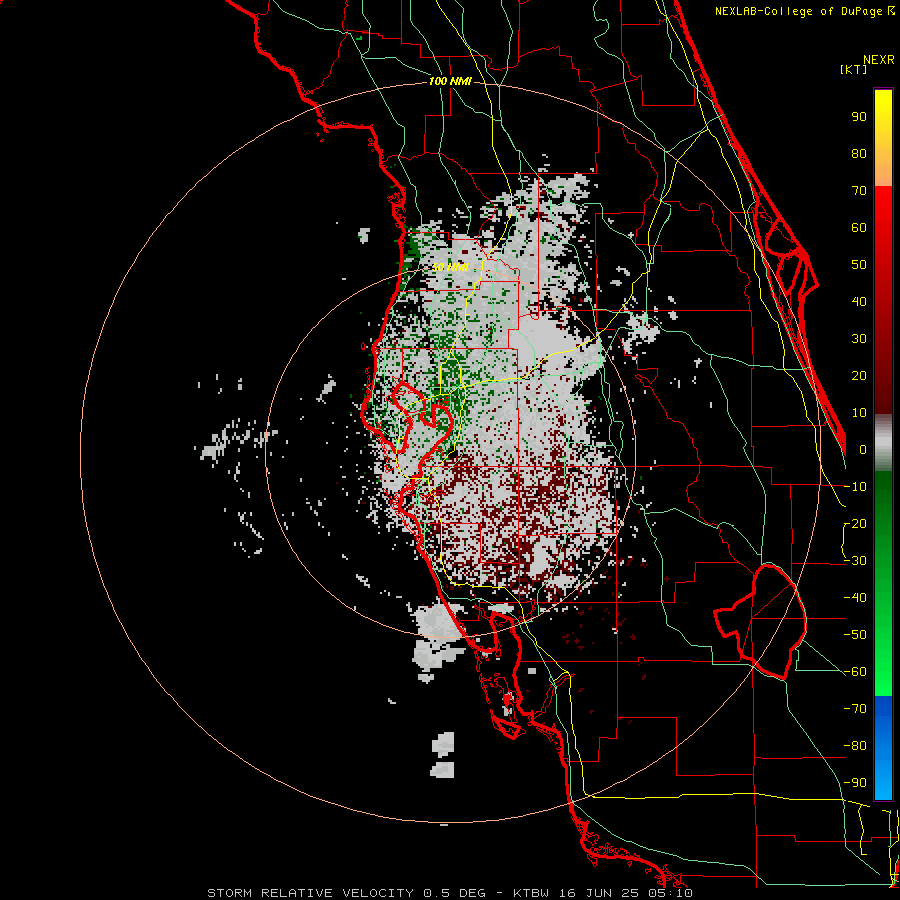This screenshot has width=900, height=900.
Task: Click the positive "10" scale value
Action: point(859,413)
